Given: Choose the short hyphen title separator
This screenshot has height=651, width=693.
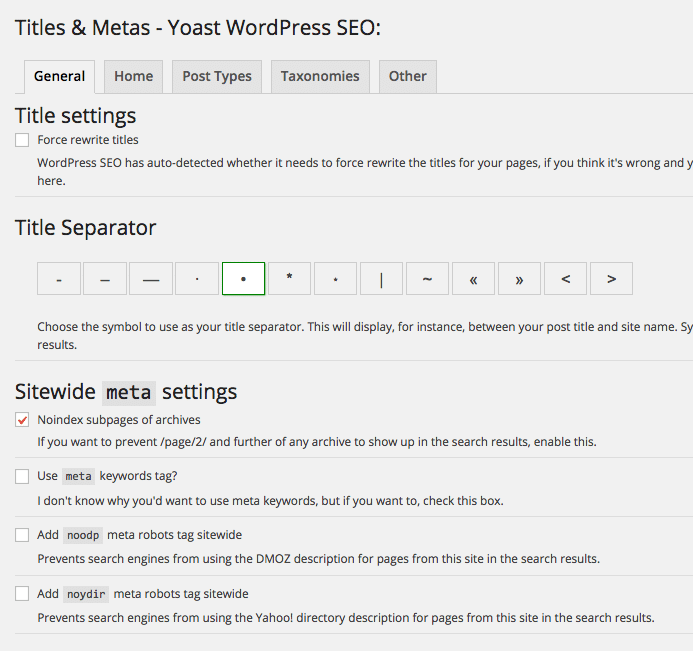Looking at the screenshot, I should [59, 278].
